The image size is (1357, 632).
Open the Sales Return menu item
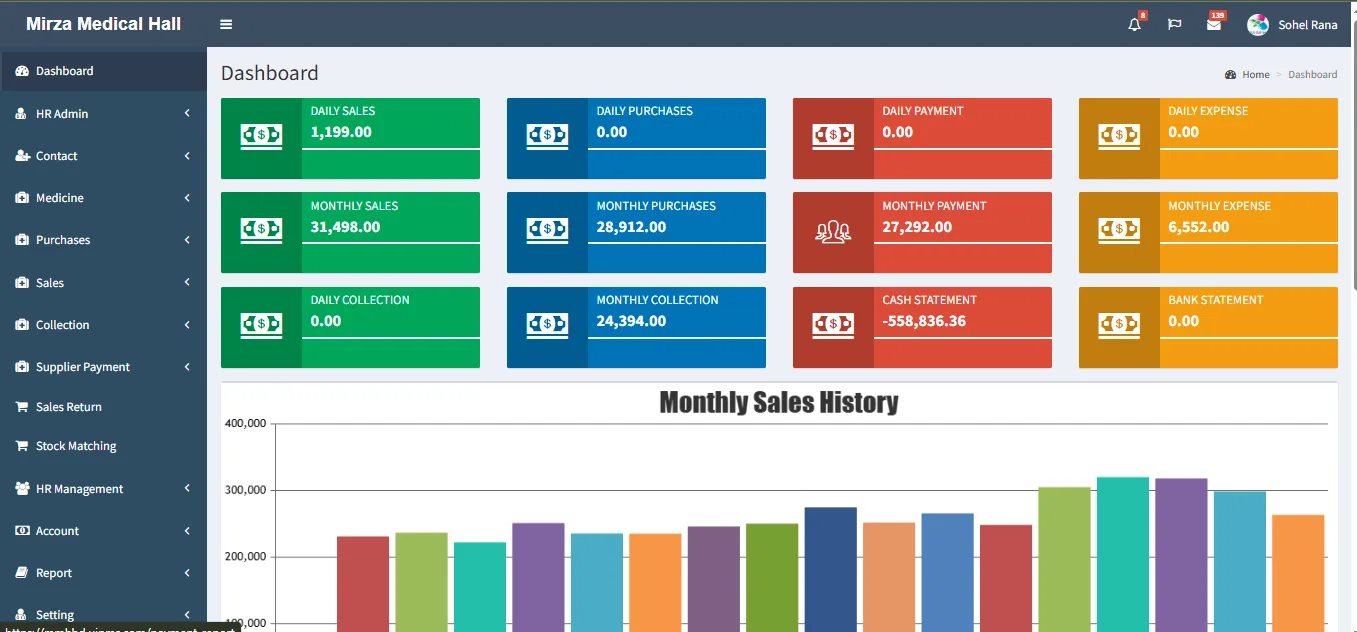tap(103, 407)
